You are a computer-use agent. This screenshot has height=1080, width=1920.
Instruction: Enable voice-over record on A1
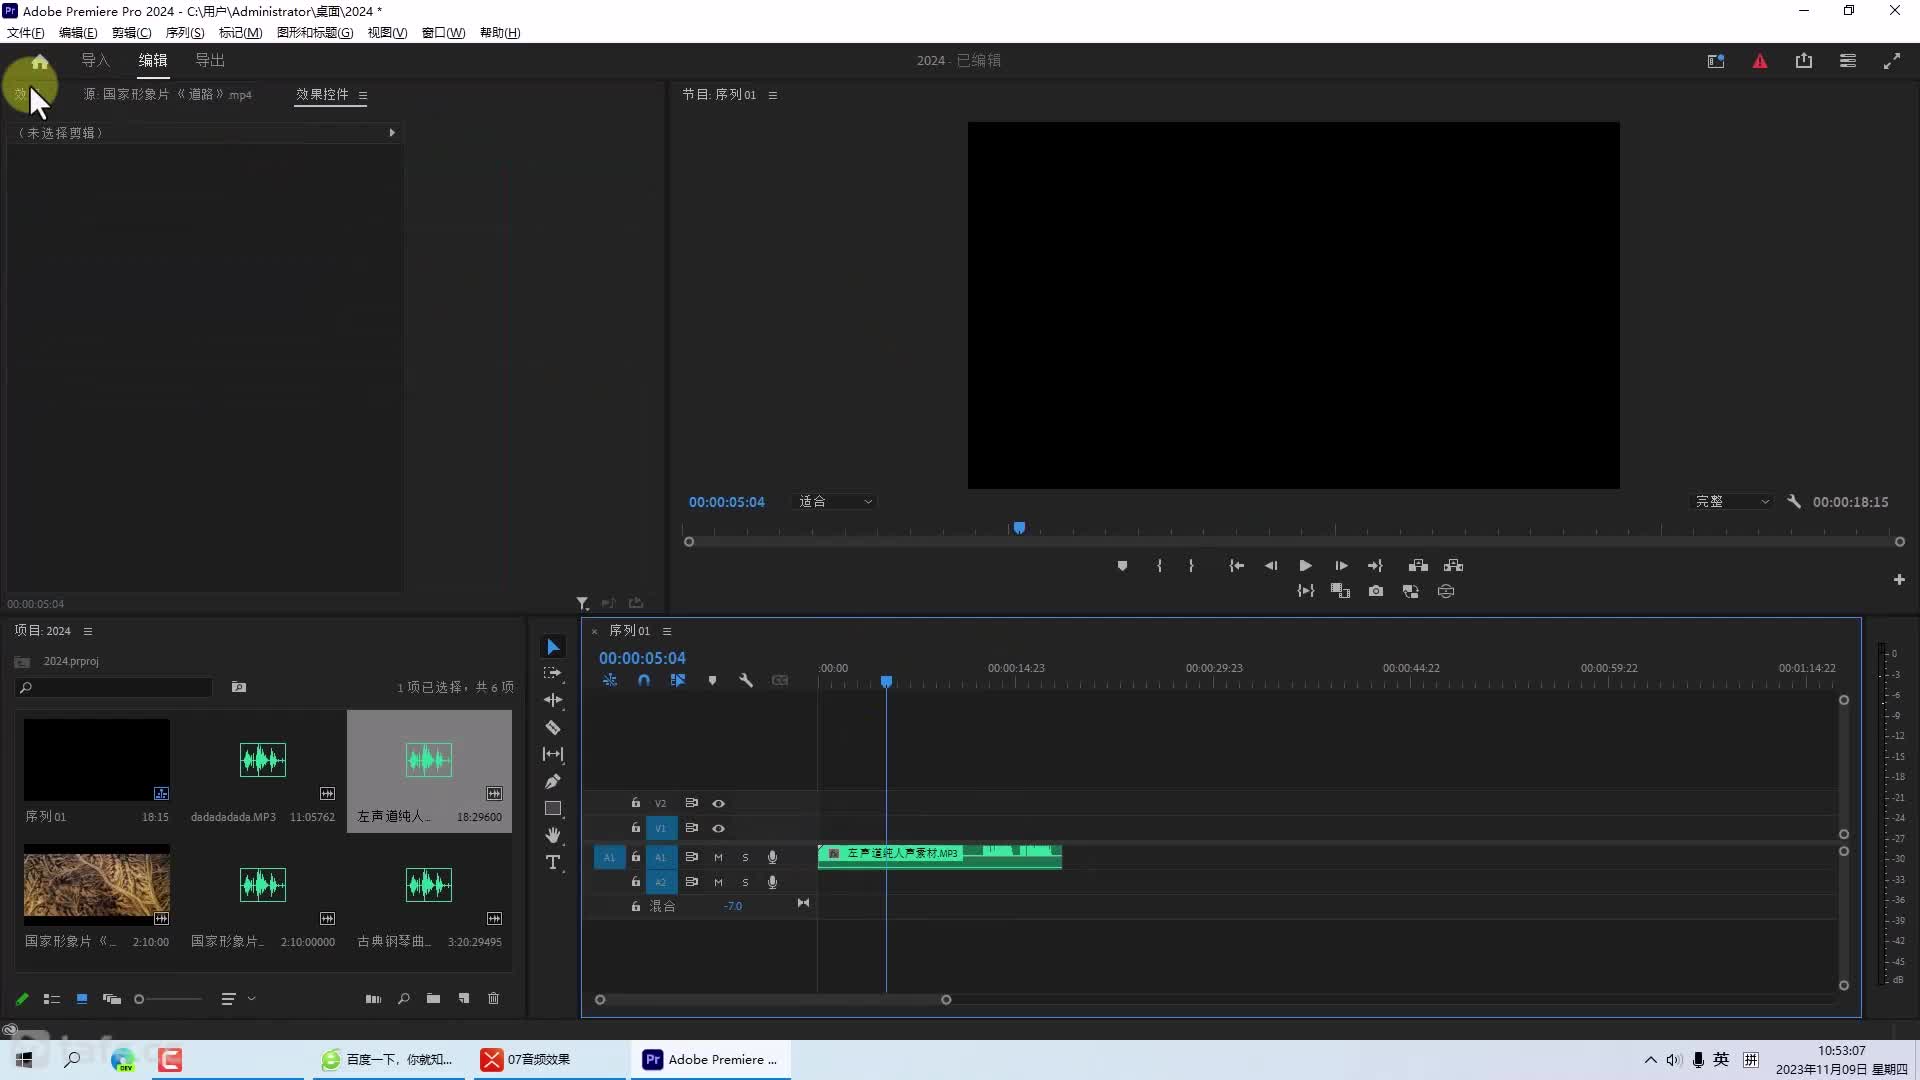click(x=772, y=857)
